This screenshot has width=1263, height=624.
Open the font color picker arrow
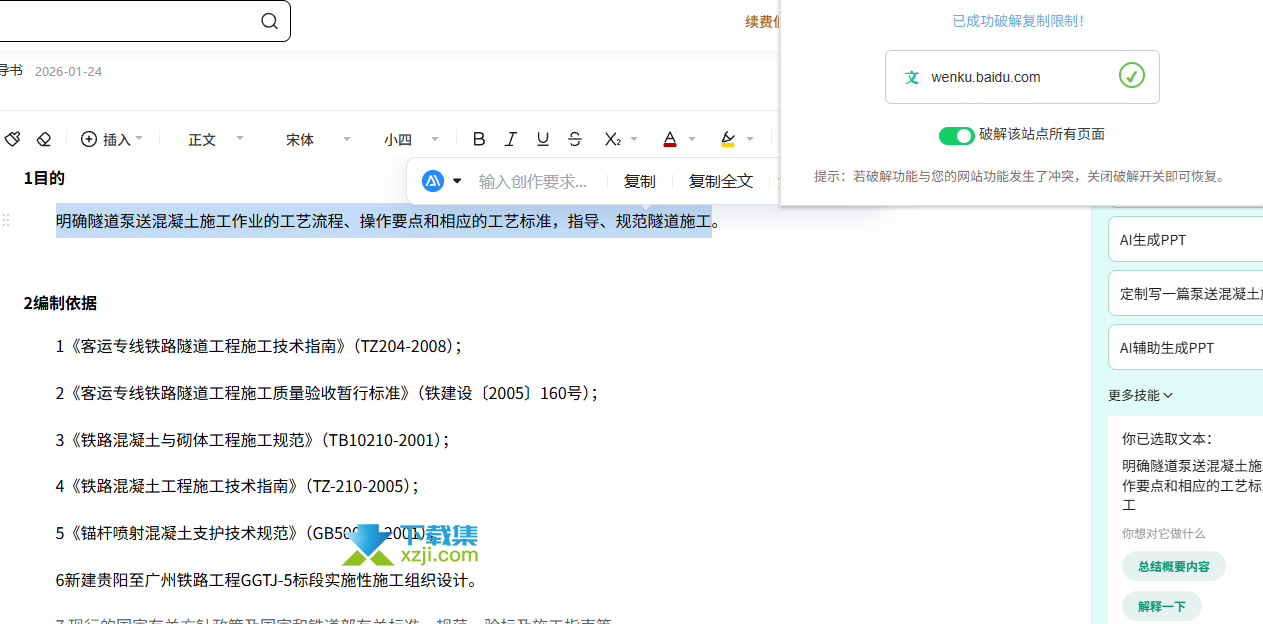click(x=692, y=139)
